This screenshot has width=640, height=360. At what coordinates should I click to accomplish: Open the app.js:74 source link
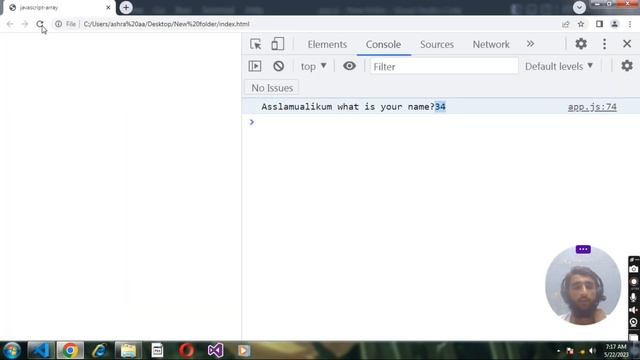[x=592, y=107]
